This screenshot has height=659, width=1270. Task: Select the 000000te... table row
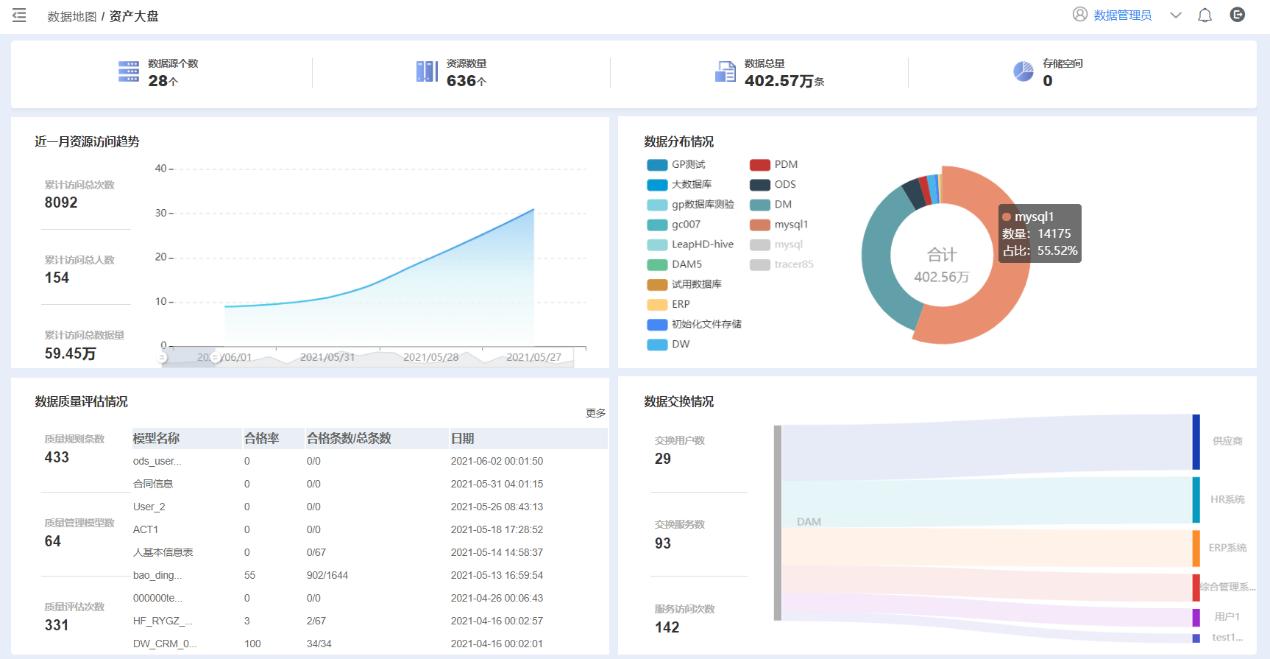pos(369,598)
